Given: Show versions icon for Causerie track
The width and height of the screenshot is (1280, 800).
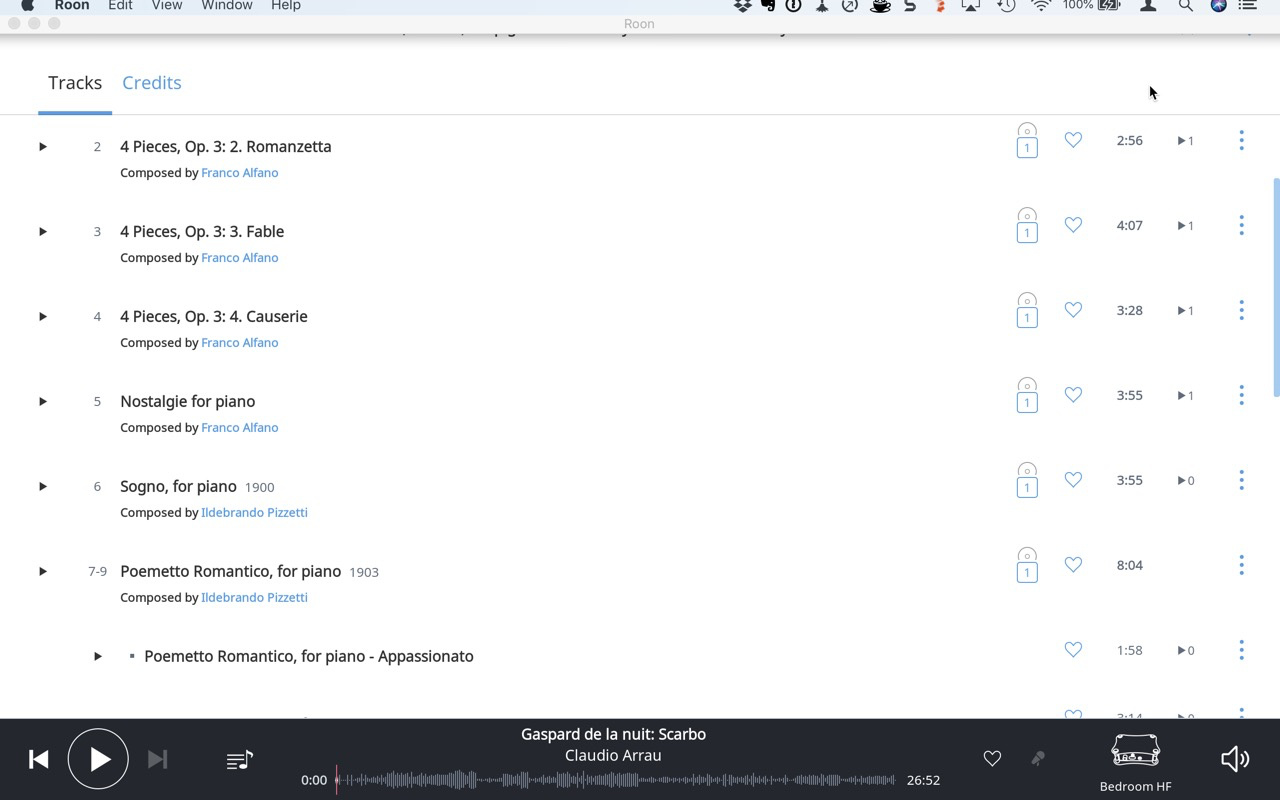Looking at the screenshot, I should click(x=1027, y=310).
